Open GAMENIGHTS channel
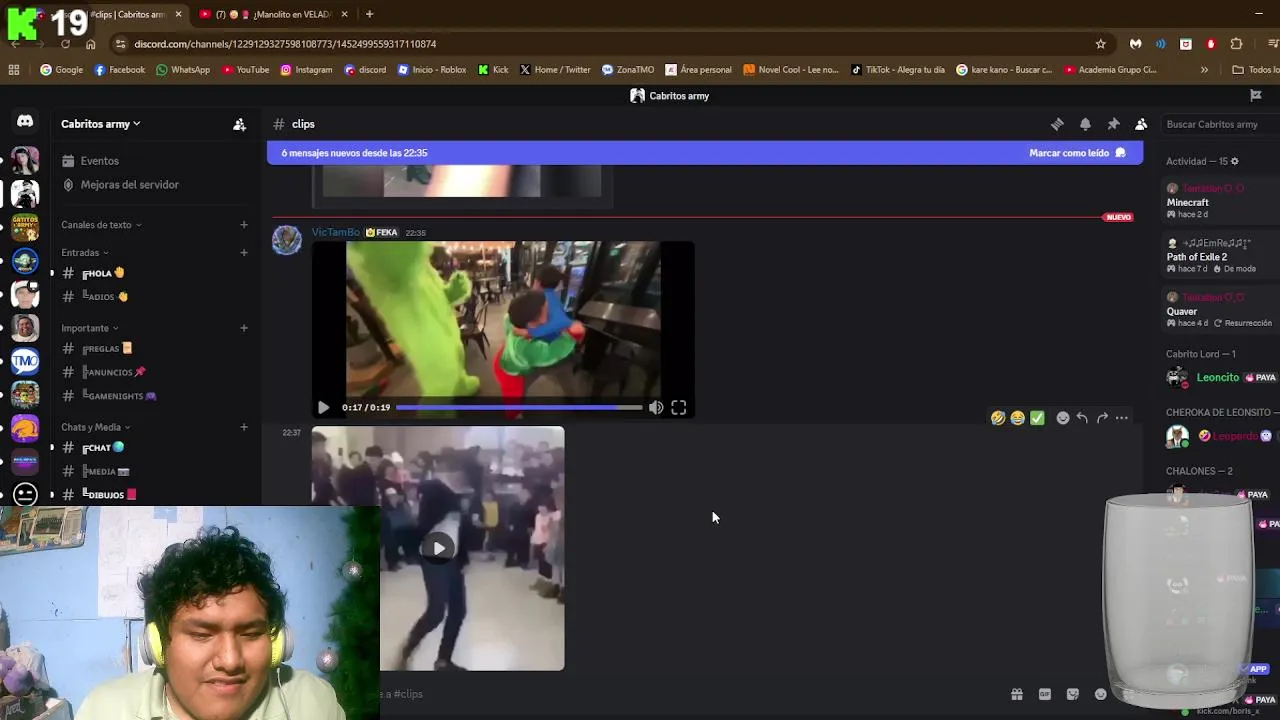1280x720 pixels. click(154, 396)
